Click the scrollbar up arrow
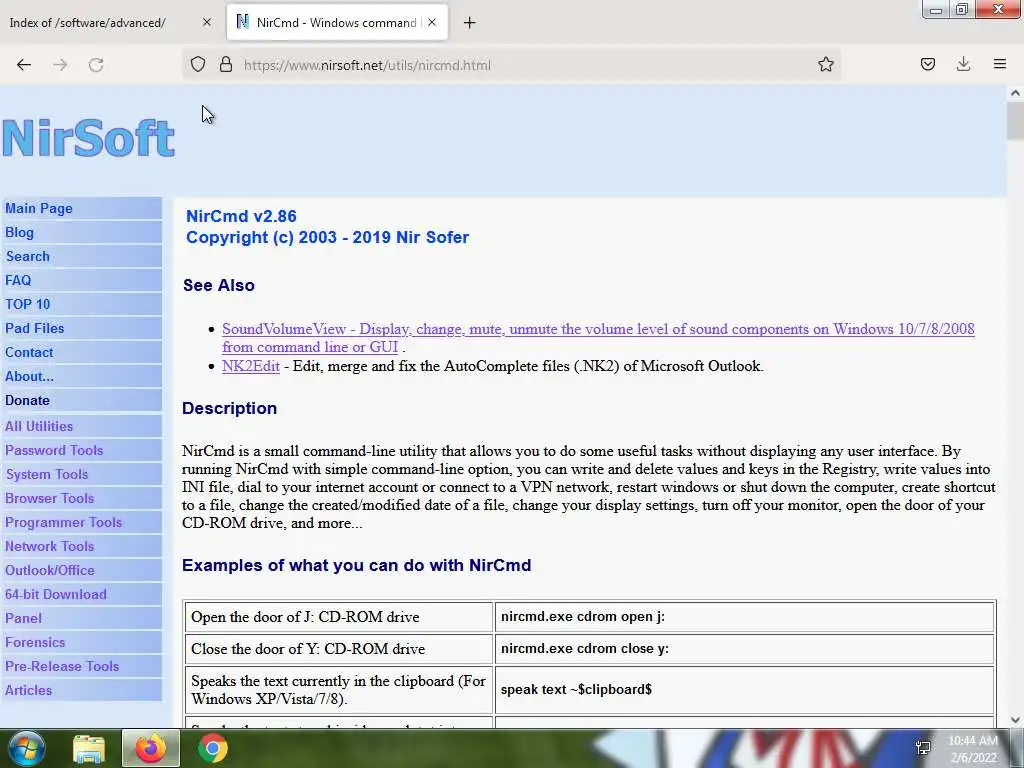The height and width of the screenshot is (768, 1024). click(x=1015, y=93)
